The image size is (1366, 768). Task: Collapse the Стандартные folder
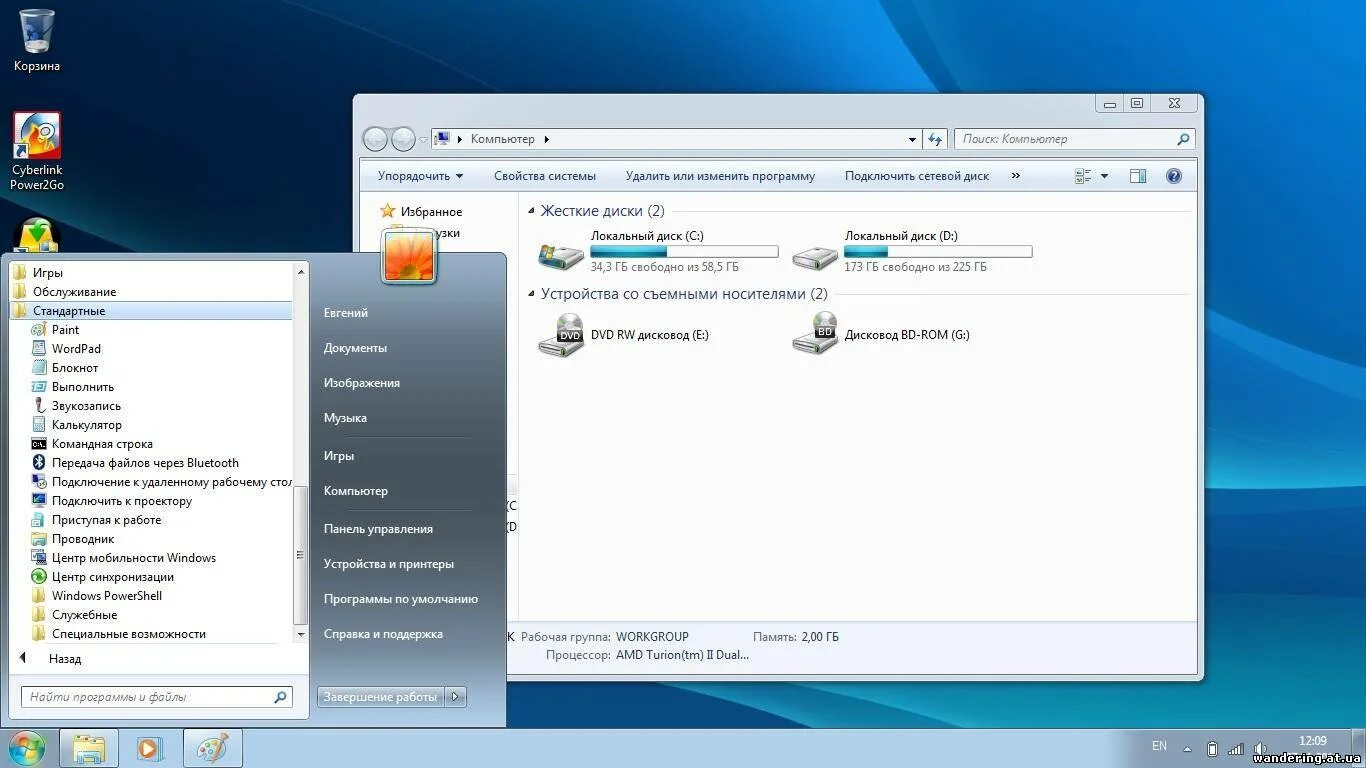point(150,310)
